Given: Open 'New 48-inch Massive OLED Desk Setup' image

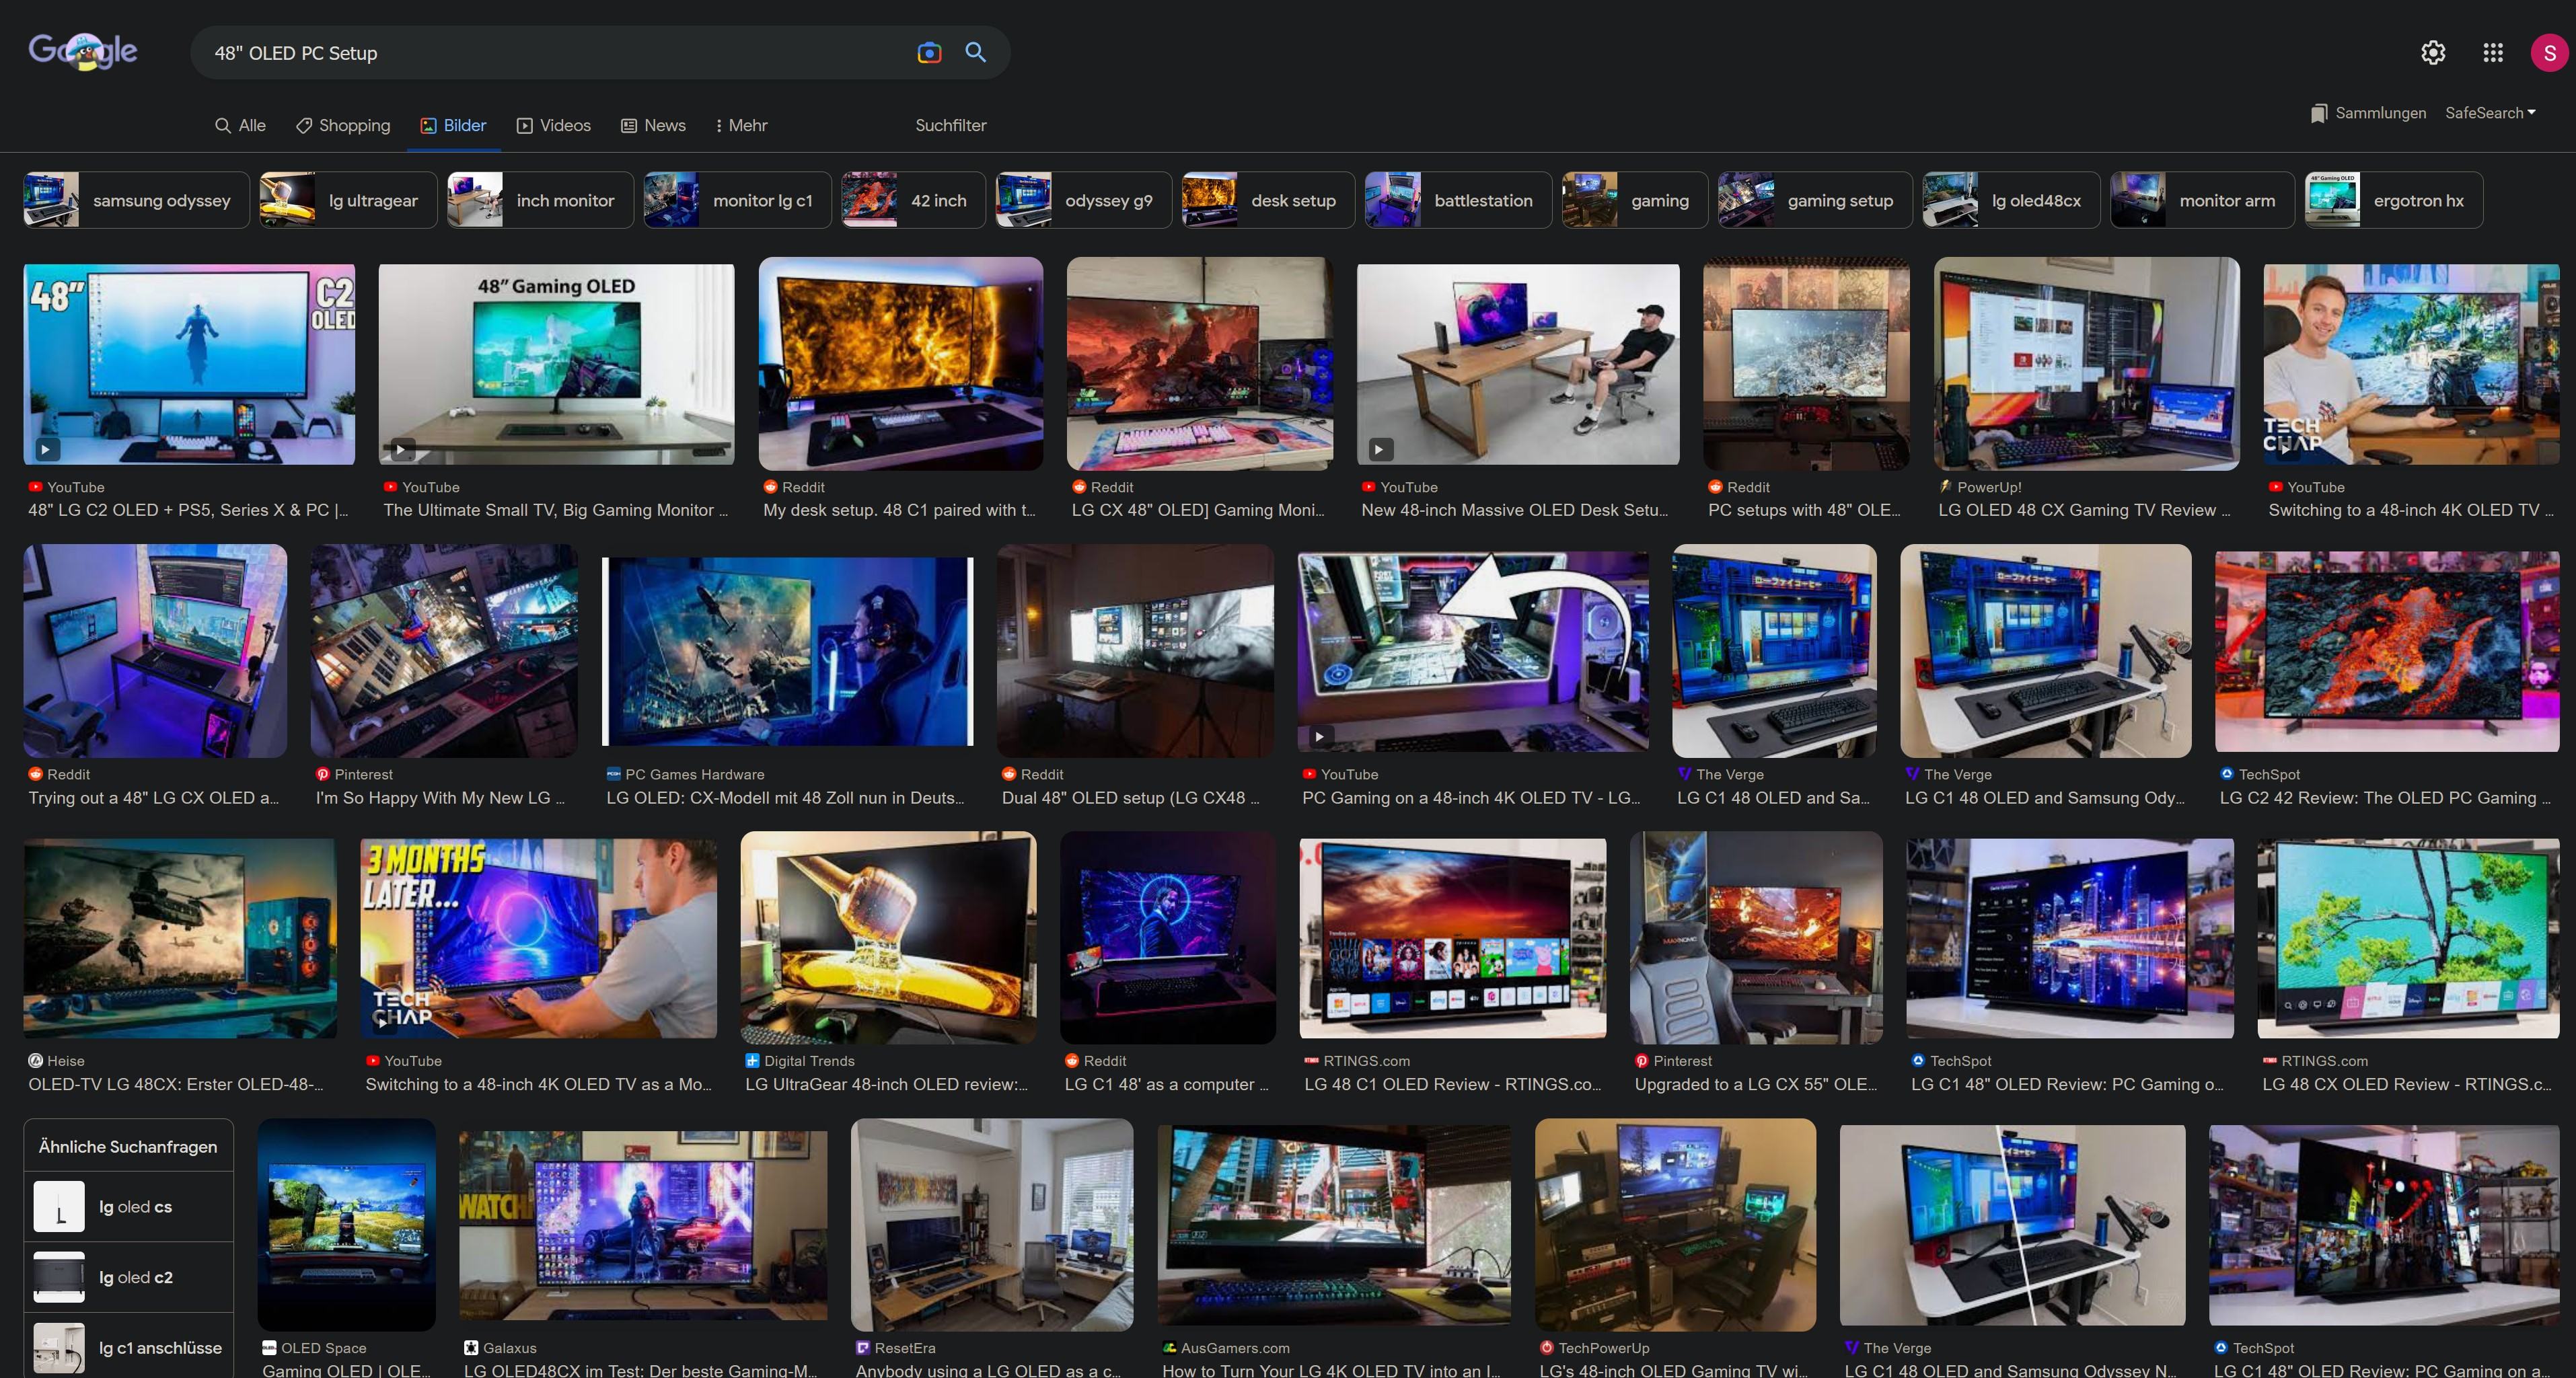Looking at the screenshot, I should 1518,364.
